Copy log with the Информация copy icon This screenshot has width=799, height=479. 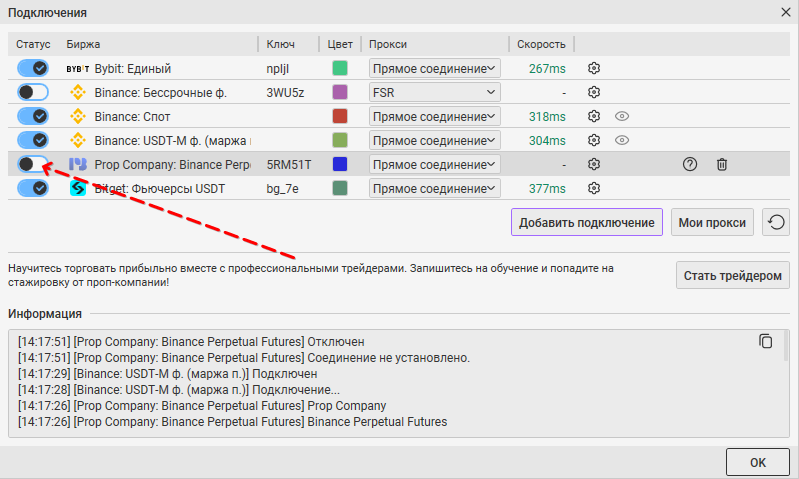pos(765,341)
